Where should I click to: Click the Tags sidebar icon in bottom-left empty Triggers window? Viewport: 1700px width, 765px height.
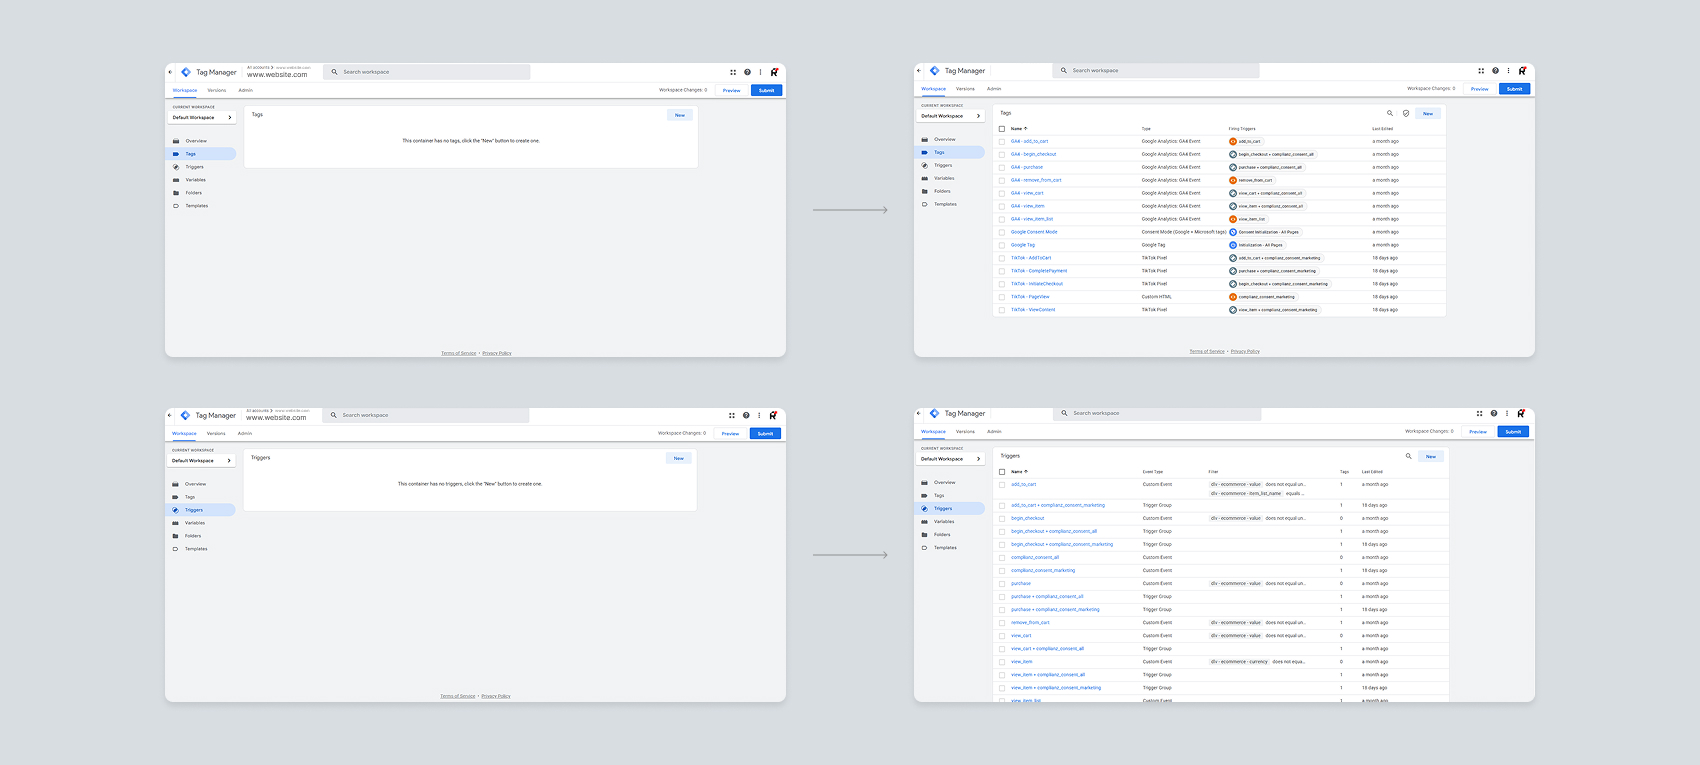point(176,497)
